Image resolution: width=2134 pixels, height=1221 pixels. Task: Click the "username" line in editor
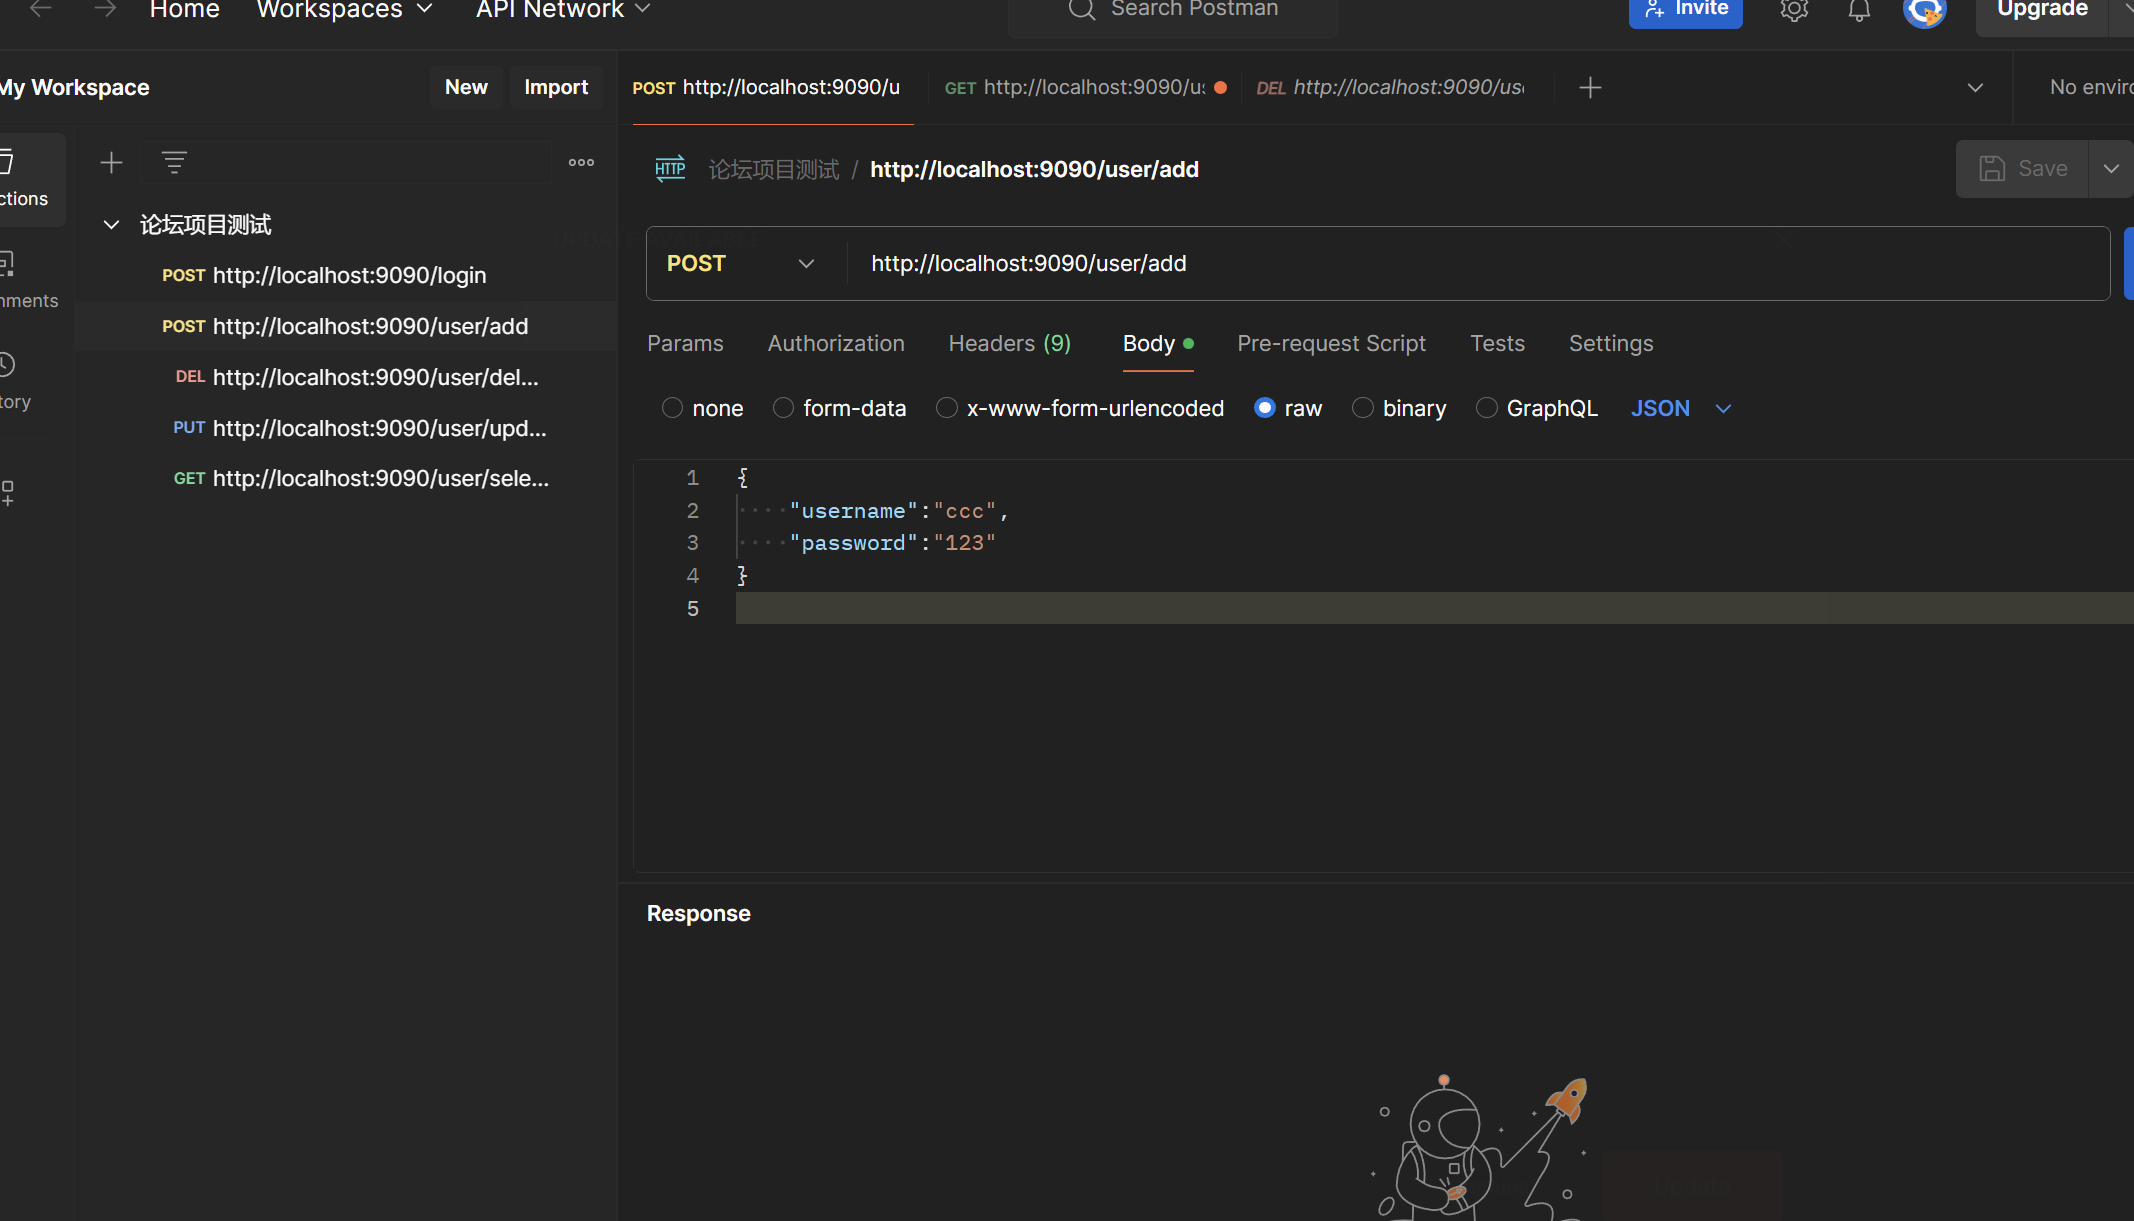pyautogui.click(x=1434, y=511)
